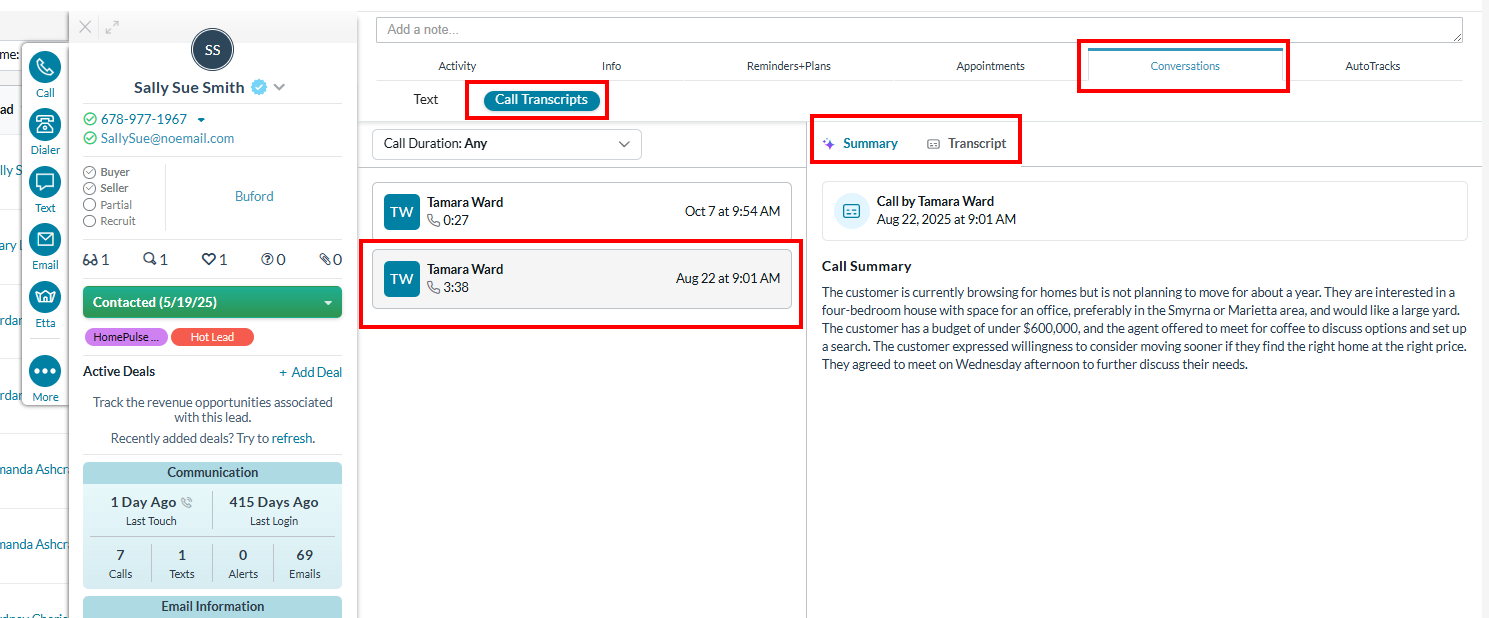Click the binoculars views count icon
1489x618 pixels.
pos(91,259)
